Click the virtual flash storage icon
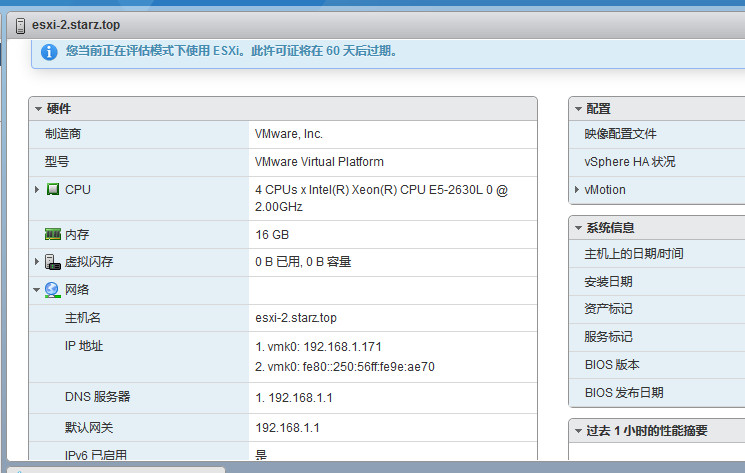 [x=53, y=262]
